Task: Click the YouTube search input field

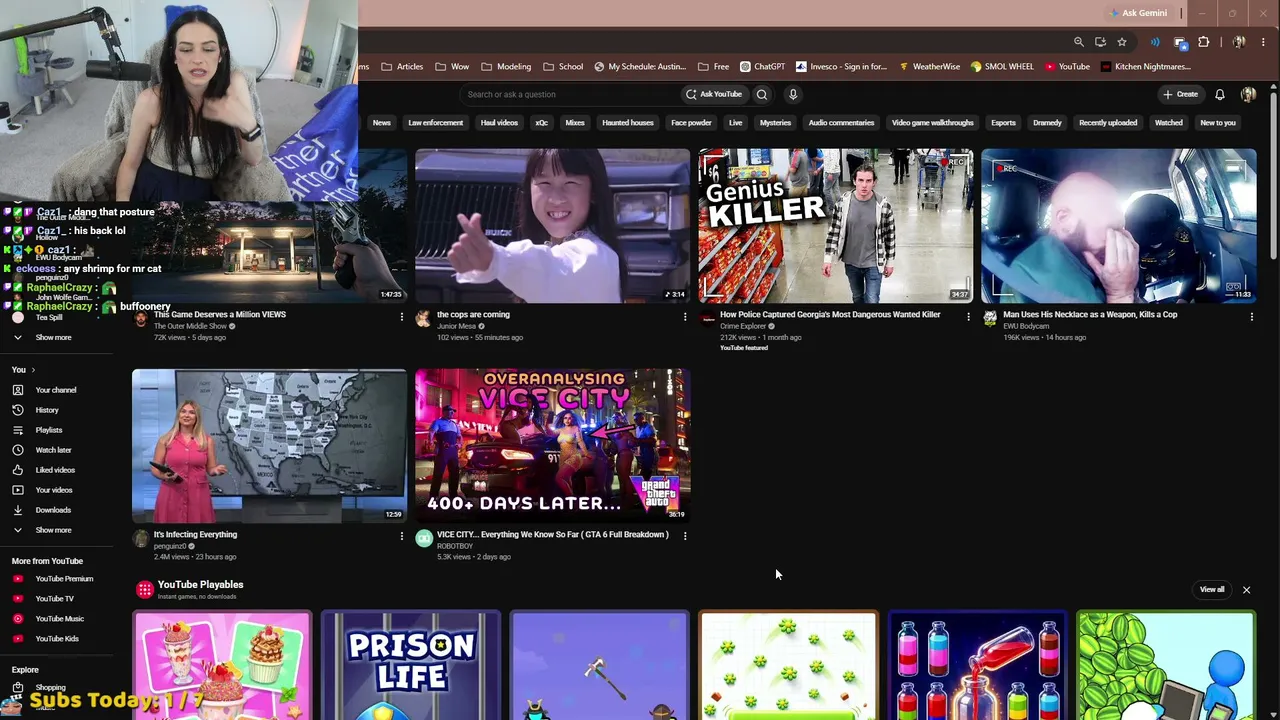Action: 570,94
